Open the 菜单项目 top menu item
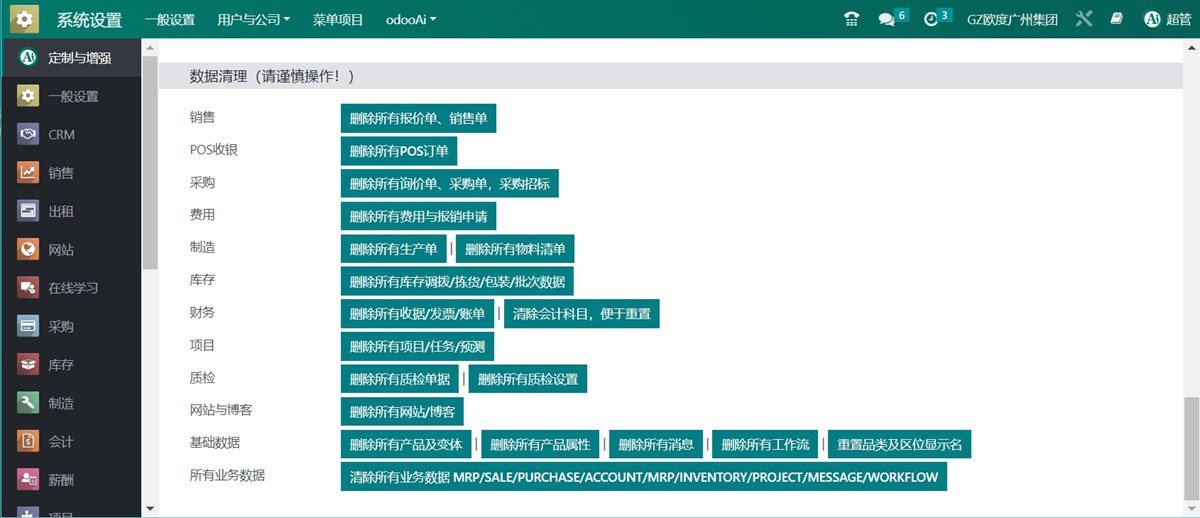 tap(338, 19)
